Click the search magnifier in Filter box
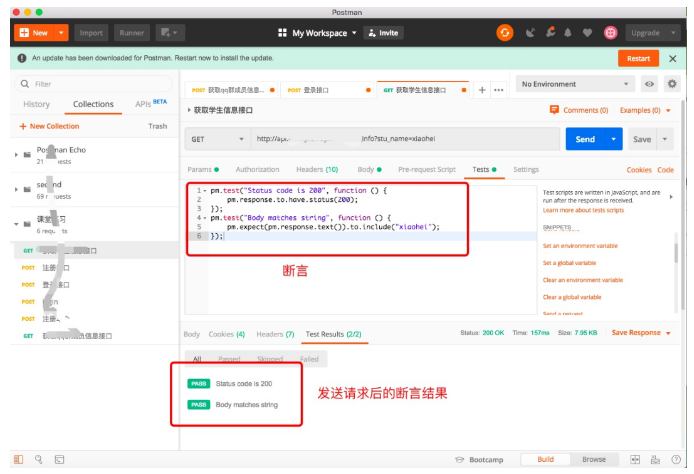 point(25,84)
